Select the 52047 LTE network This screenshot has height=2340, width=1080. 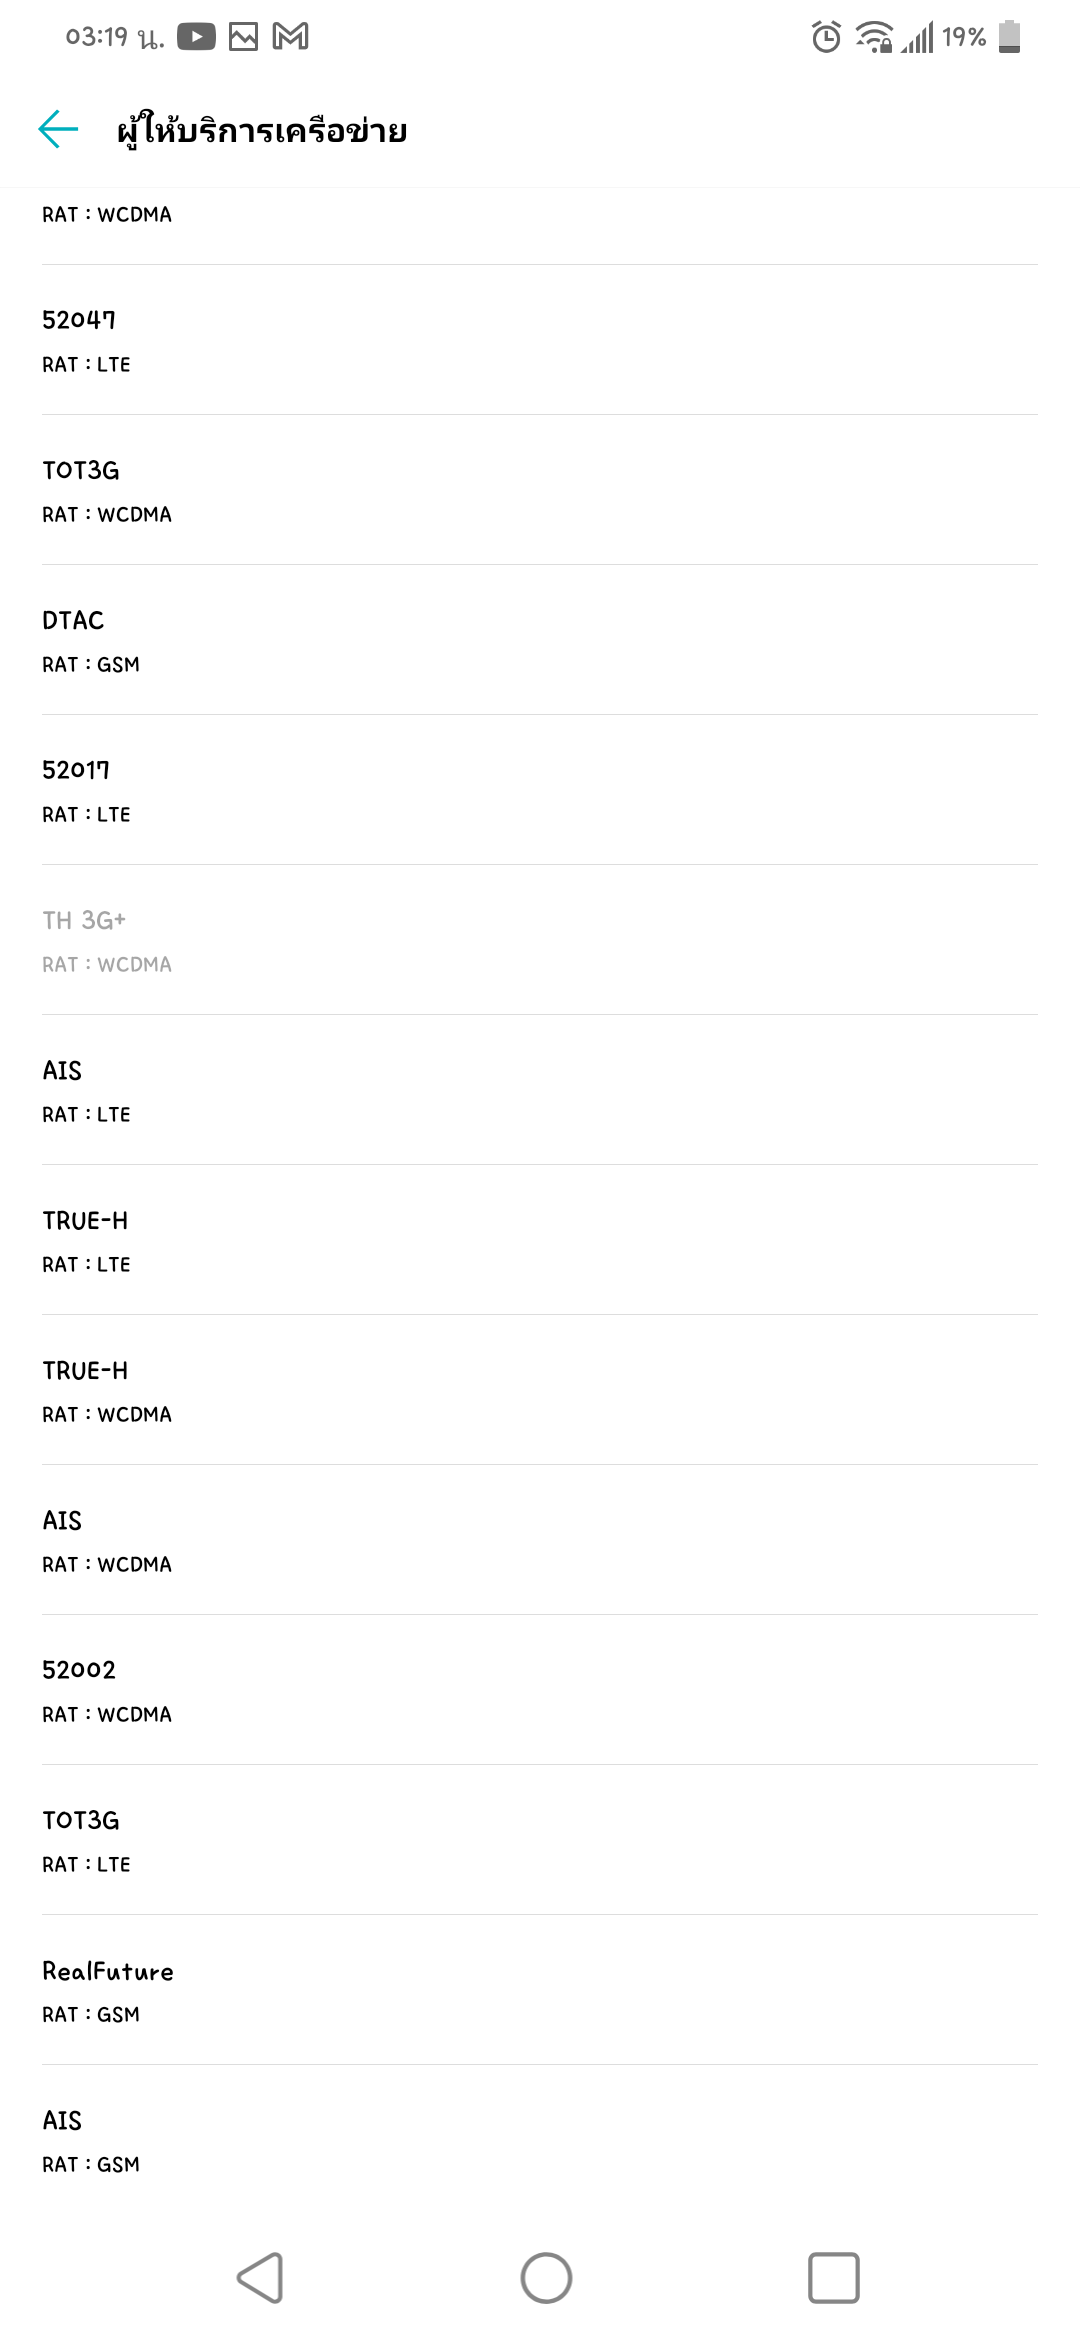tap(540, 340)
